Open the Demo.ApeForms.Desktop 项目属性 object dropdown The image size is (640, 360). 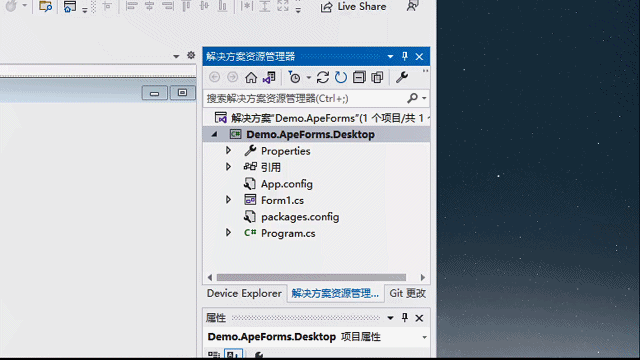pyautogui.click(x=424, y=337)
